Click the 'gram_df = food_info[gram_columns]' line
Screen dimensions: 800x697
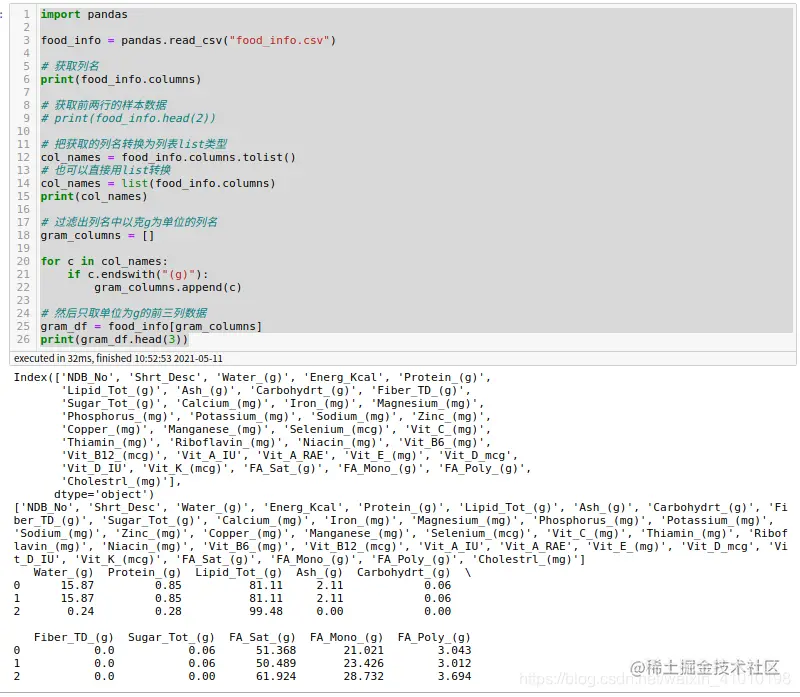click(x=151, y=326)
